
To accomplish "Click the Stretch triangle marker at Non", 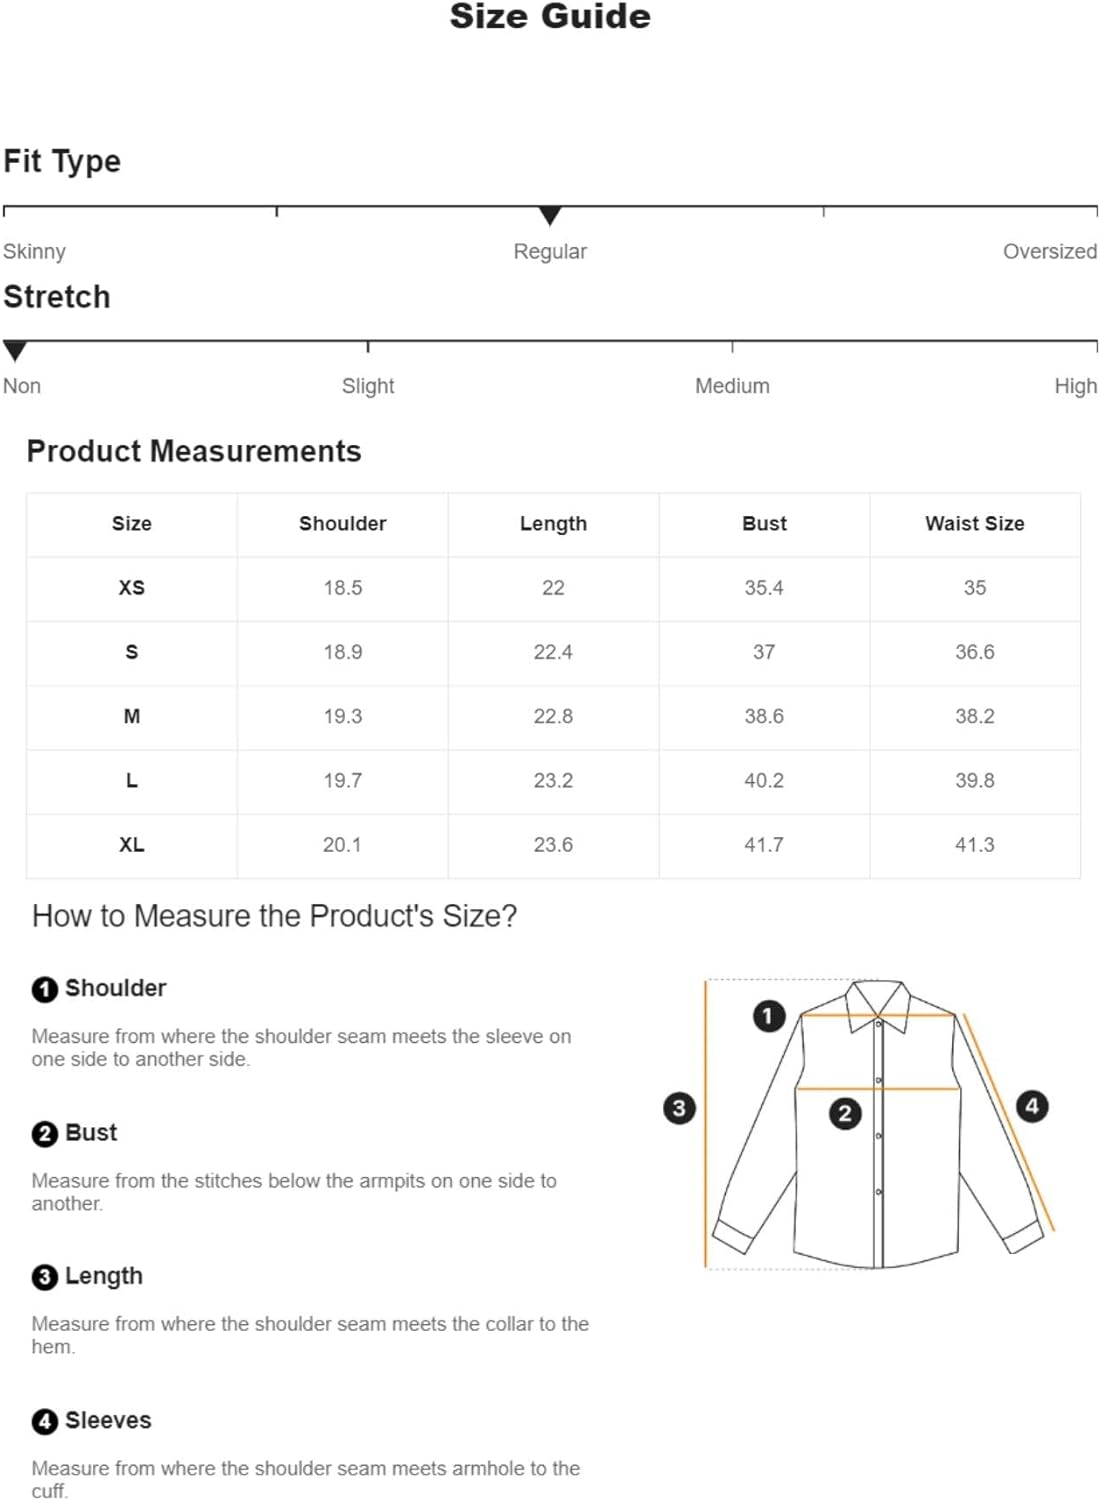I will pyautogui.click(x=15, y=351).
